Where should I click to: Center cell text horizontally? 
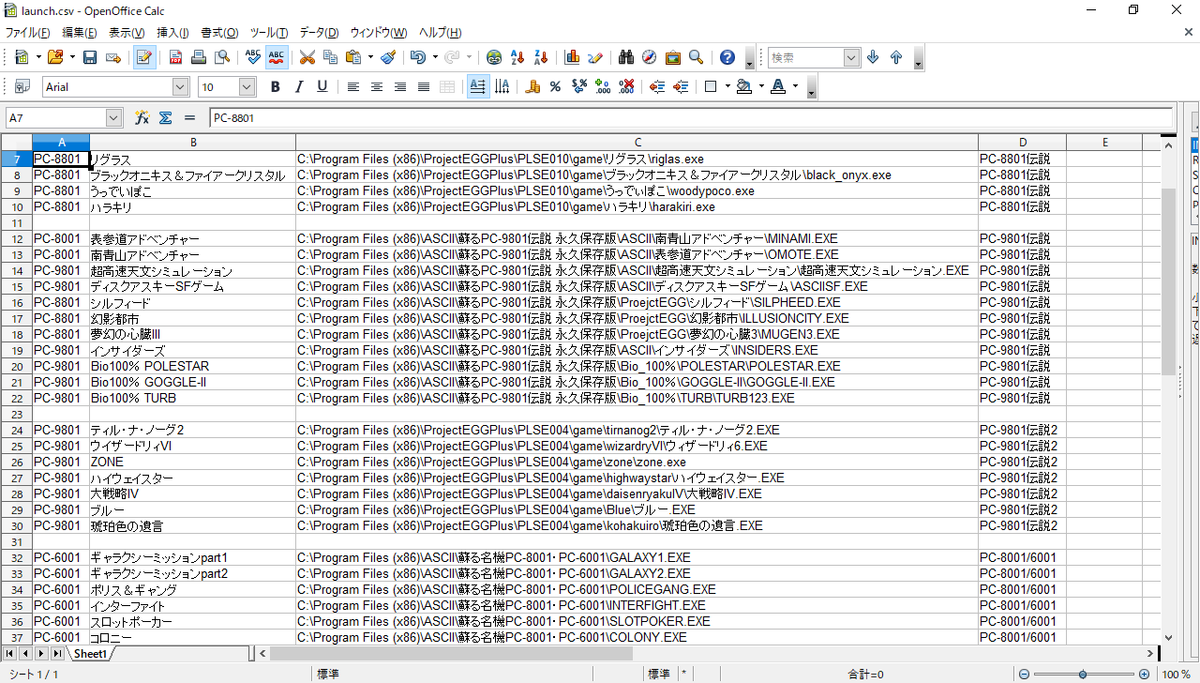(376, 87)
